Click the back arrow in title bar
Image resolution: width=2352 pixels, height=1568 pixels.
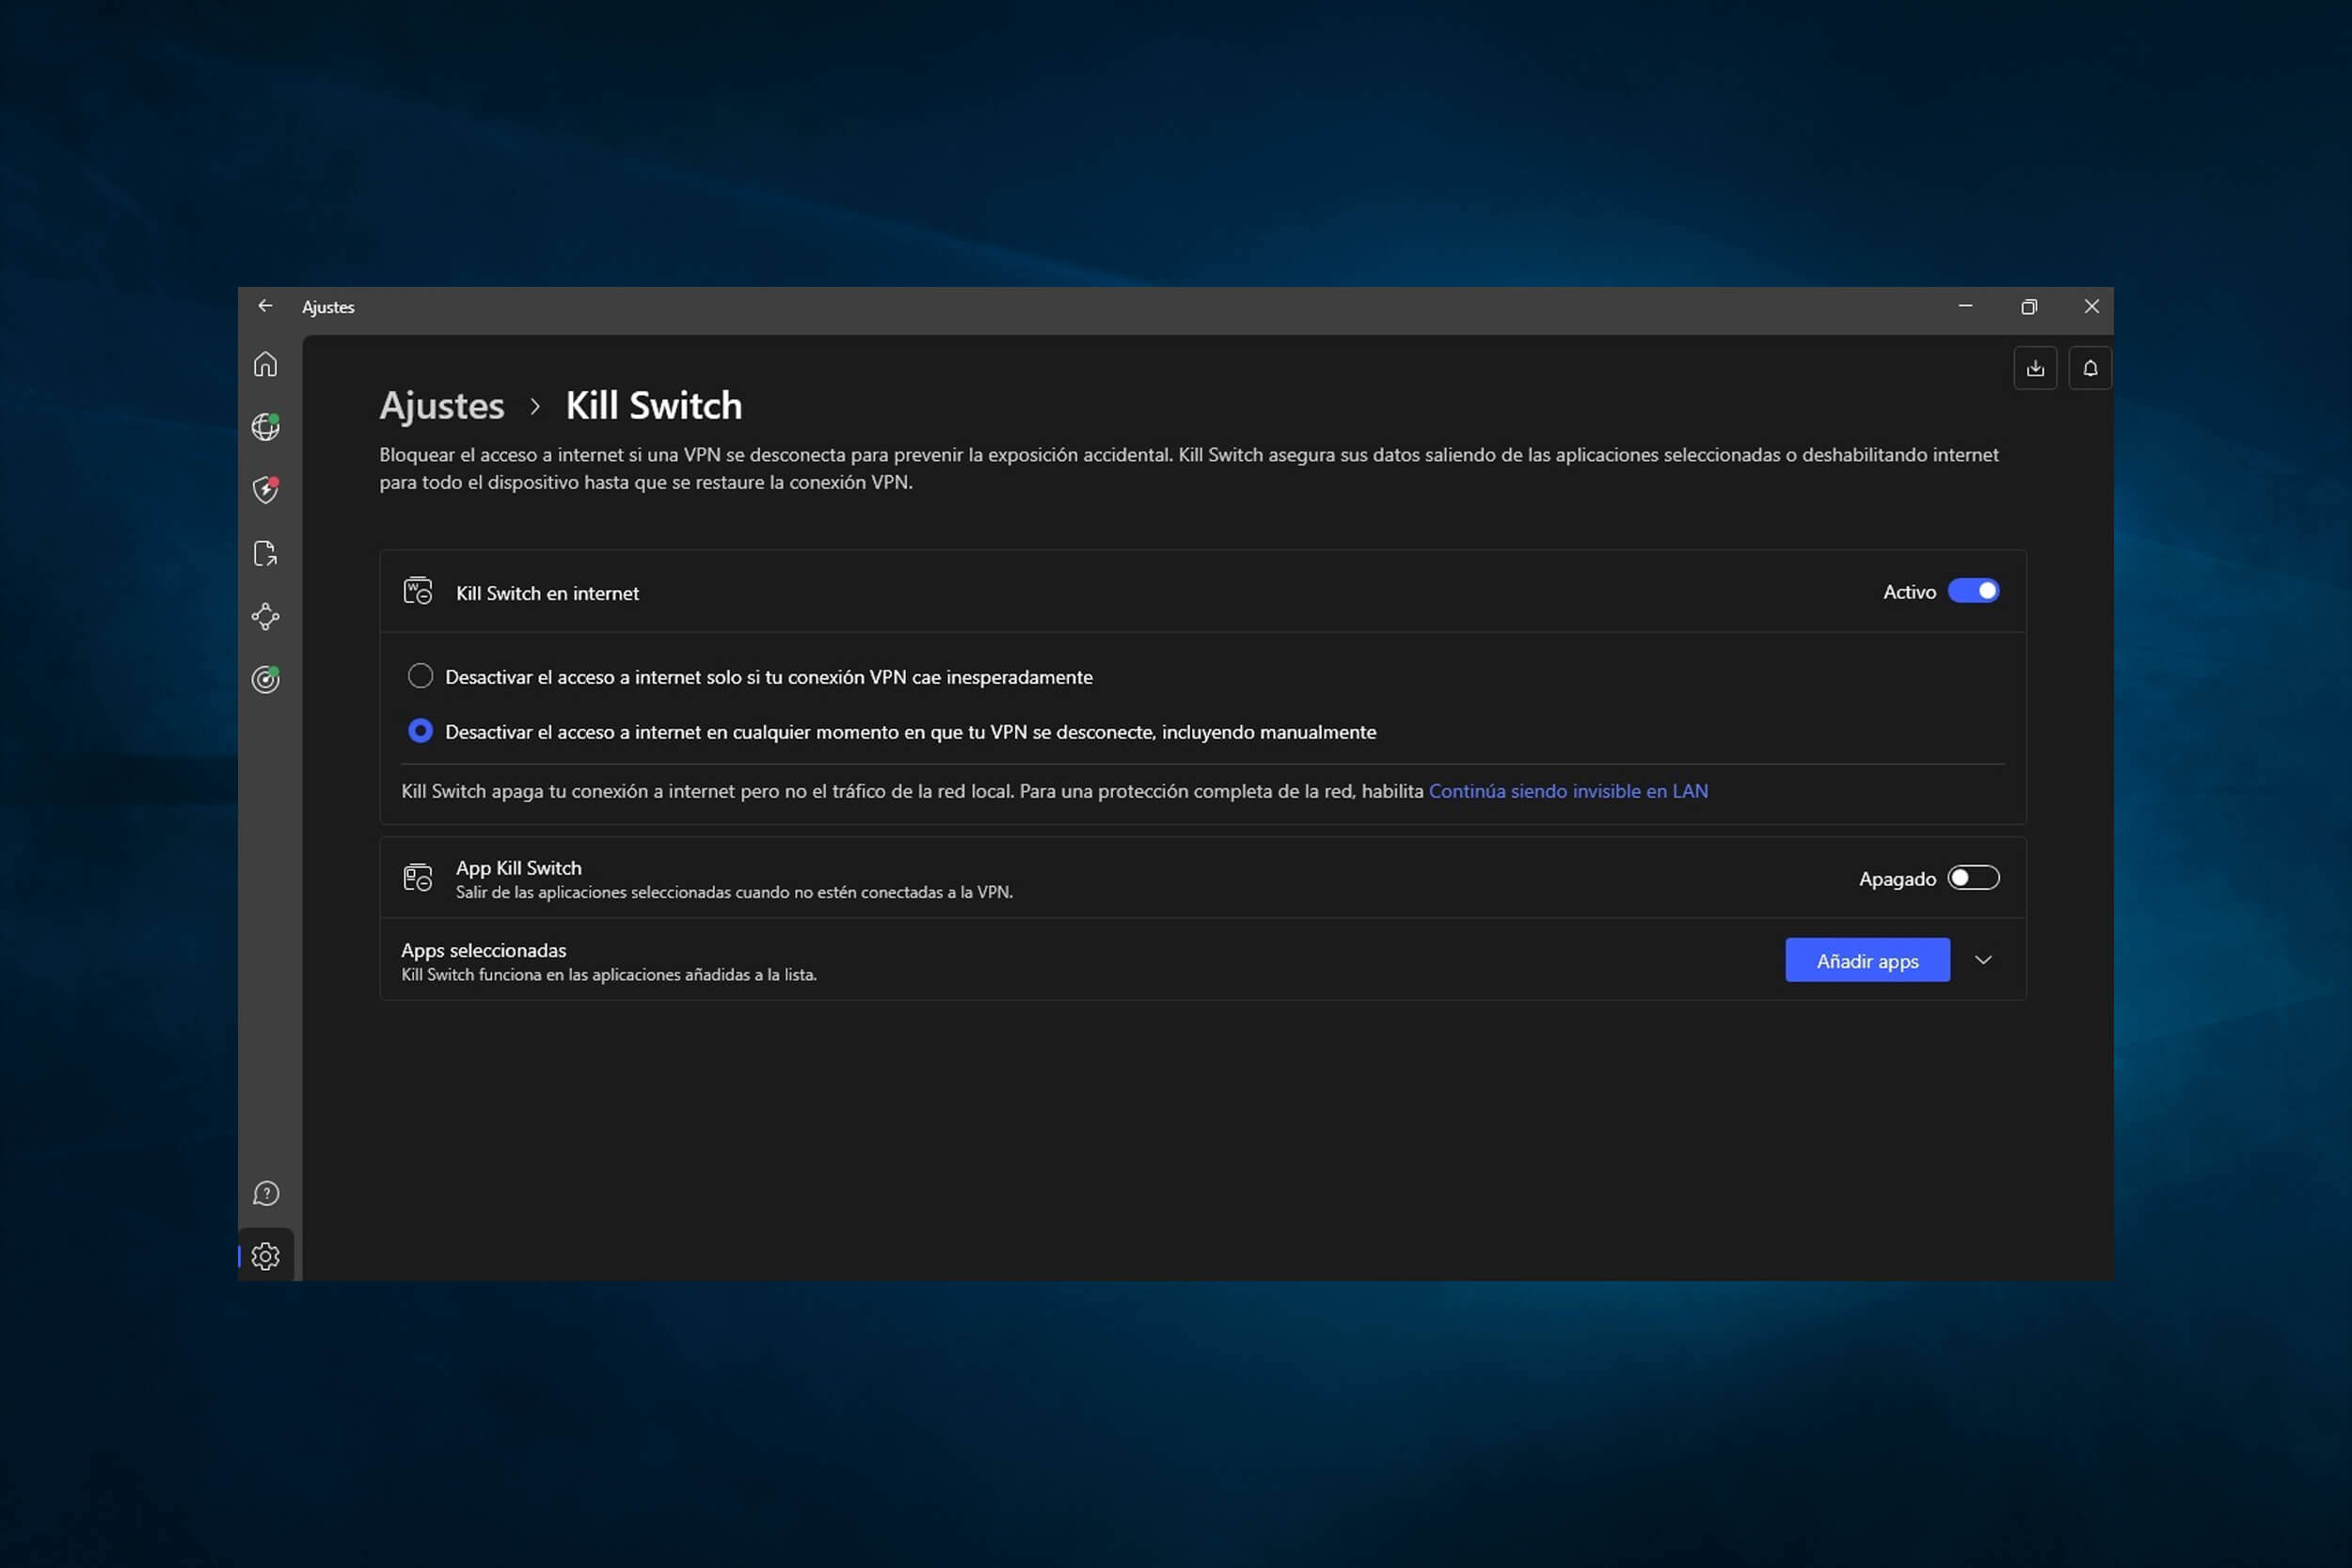pyautogui.click(x=265, y=306)
